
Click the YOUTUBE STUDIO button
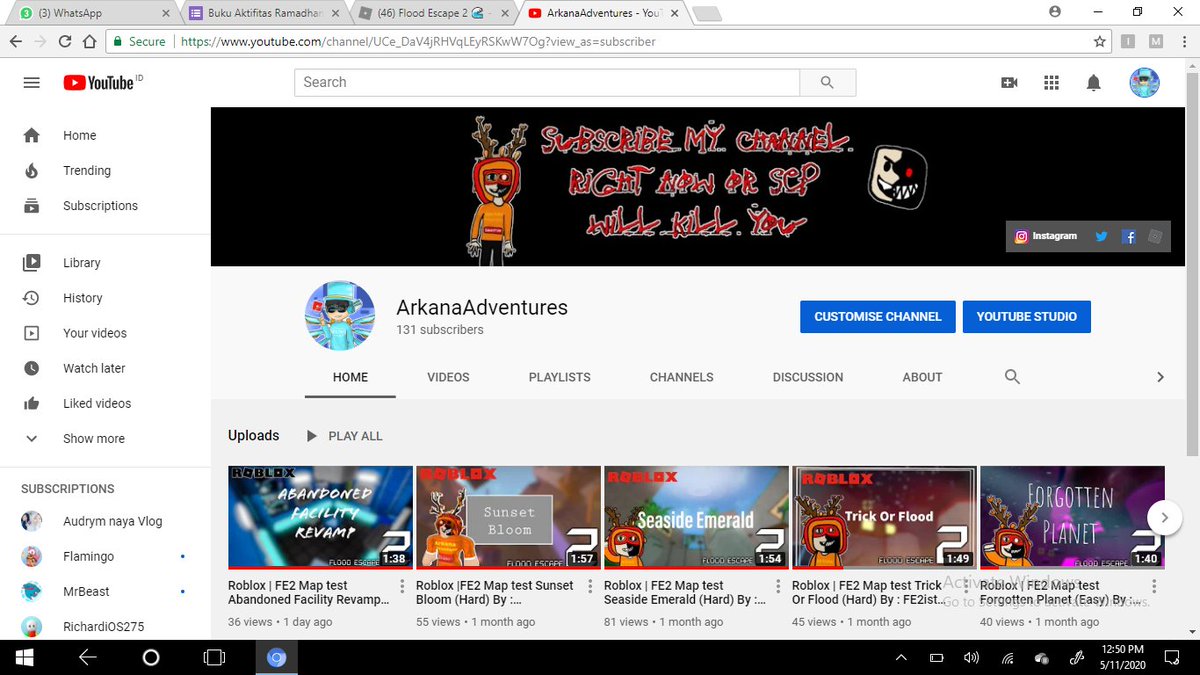(1027, 316)
